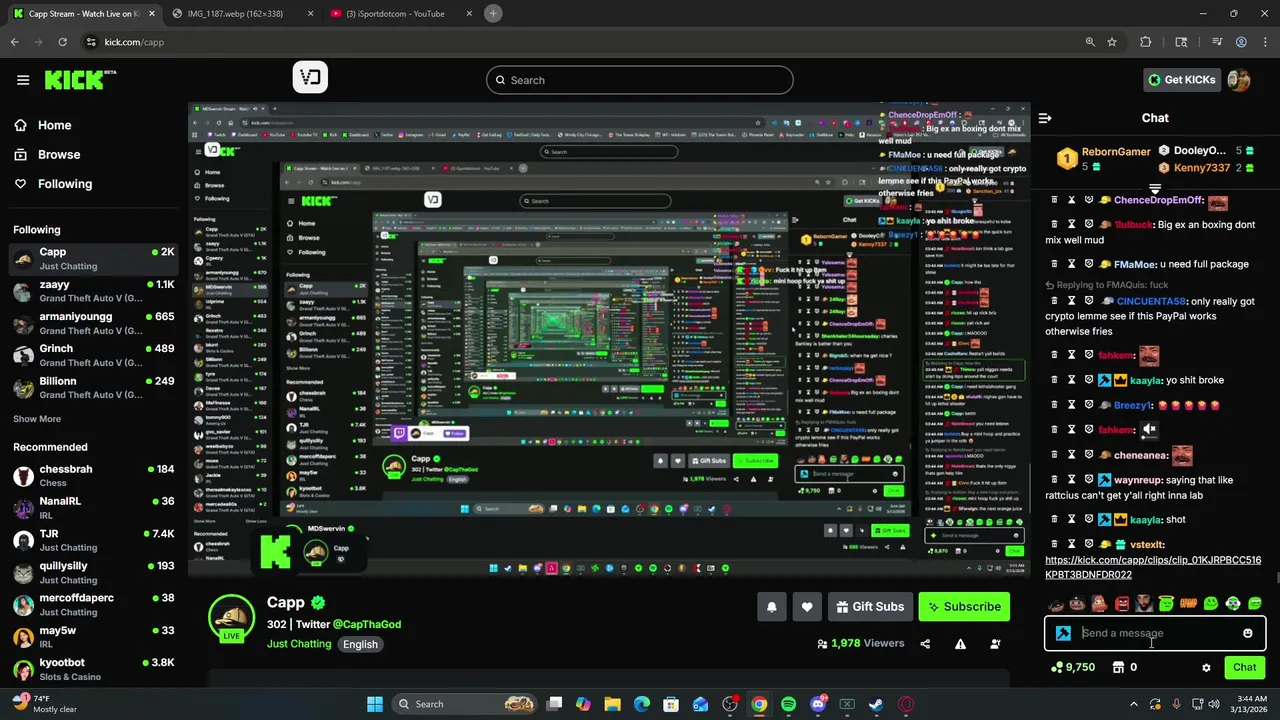Open Spotify from the taskbar
This screenshot has width=1280, height=720.
click(789, 704)
